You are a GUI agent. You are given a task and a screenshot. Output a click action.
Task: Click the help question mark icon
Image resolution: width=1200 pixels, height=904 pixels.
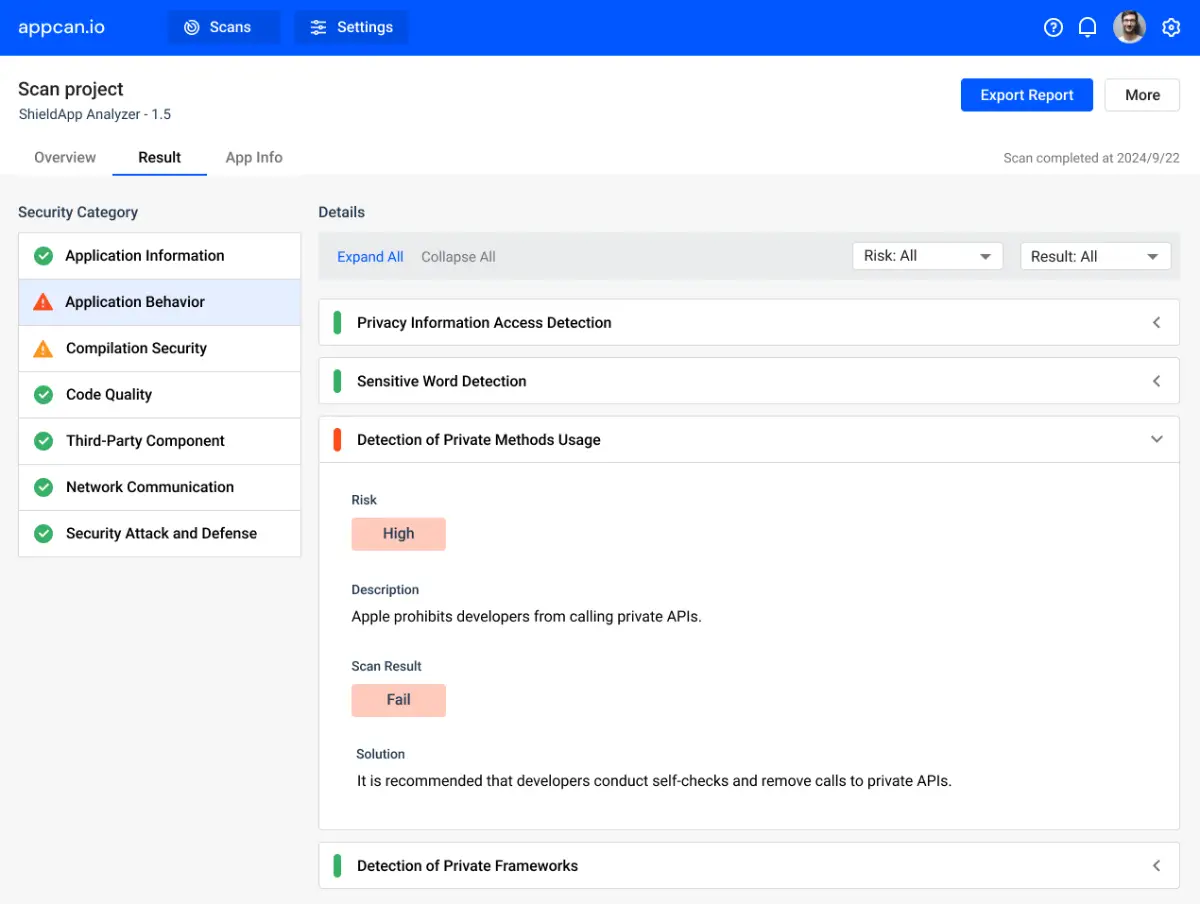[1053, 28]
